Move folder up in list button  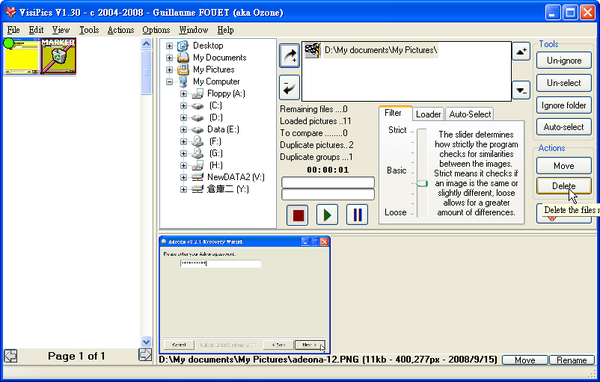coord(521,51)
